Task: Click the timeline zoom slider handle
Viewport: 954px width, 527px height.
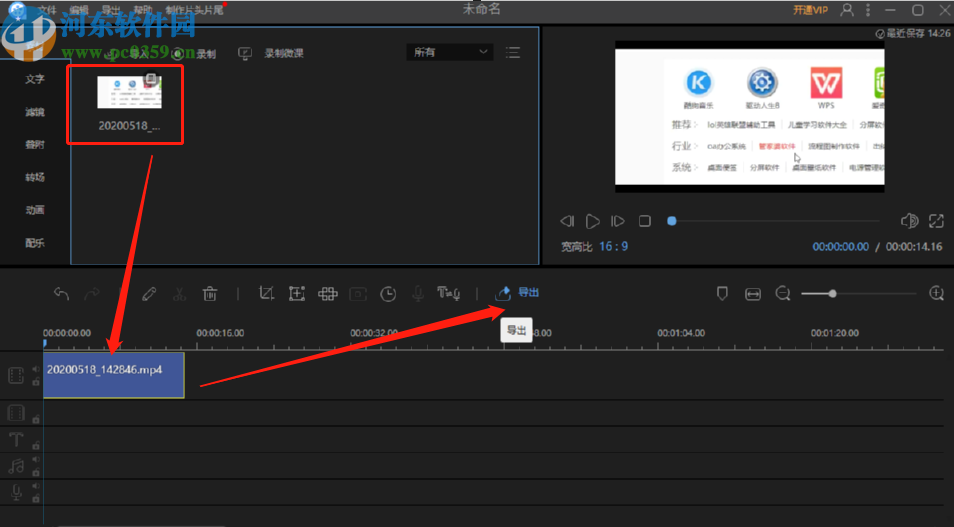Action: coord(832,293)
